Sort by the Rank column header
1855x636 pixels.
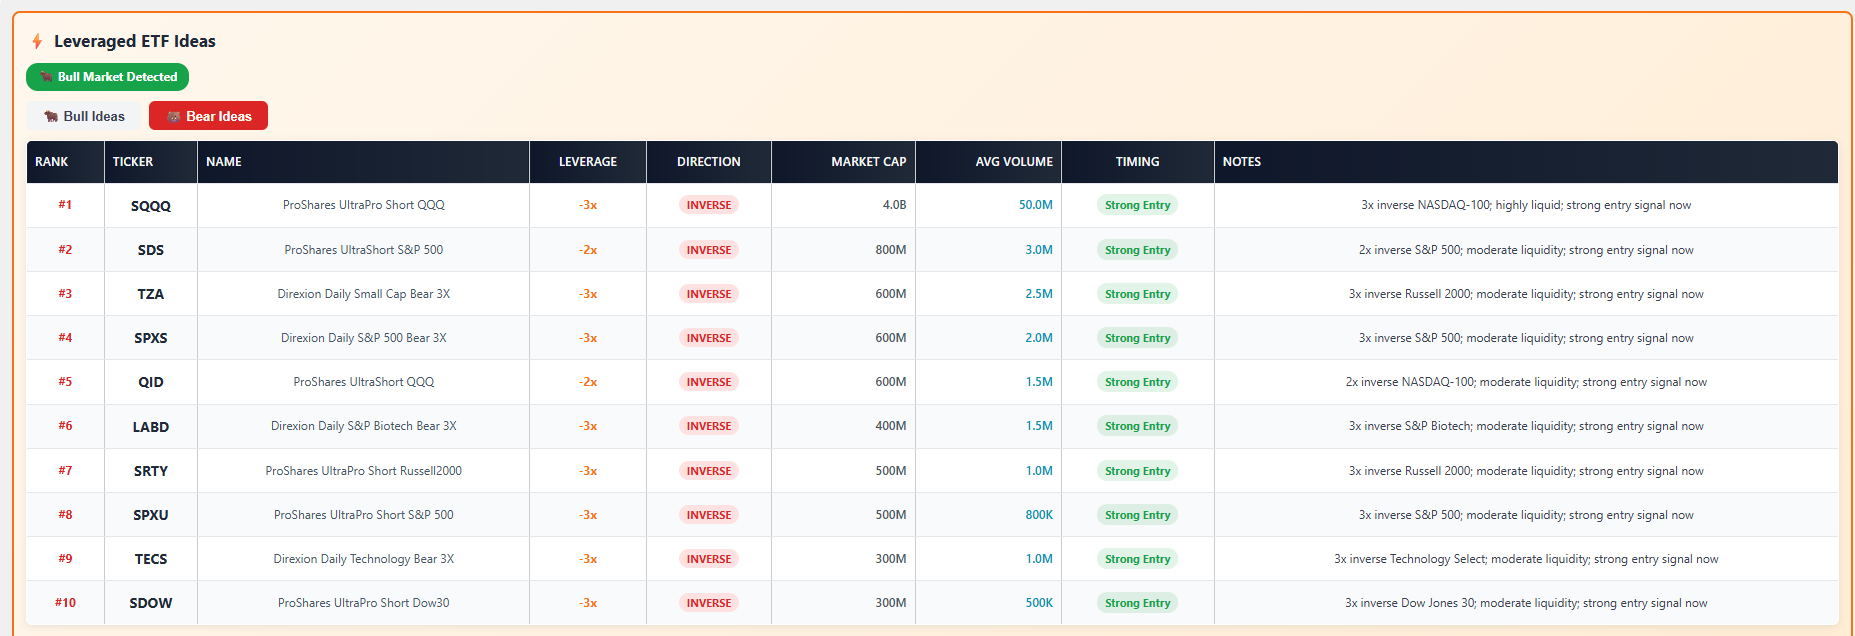point(52,162)
